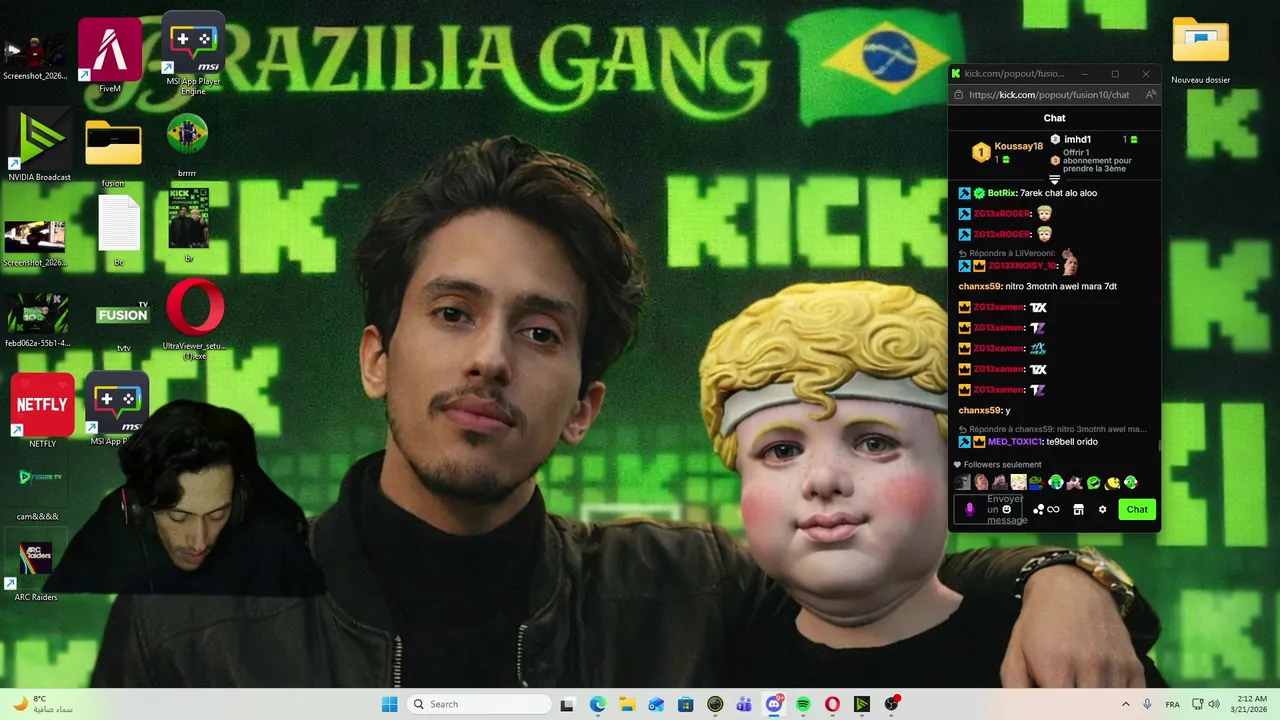This screenshot has height=720, width=1280.
Task: Insert the white cat quick emote
Action: point(1074,482)
